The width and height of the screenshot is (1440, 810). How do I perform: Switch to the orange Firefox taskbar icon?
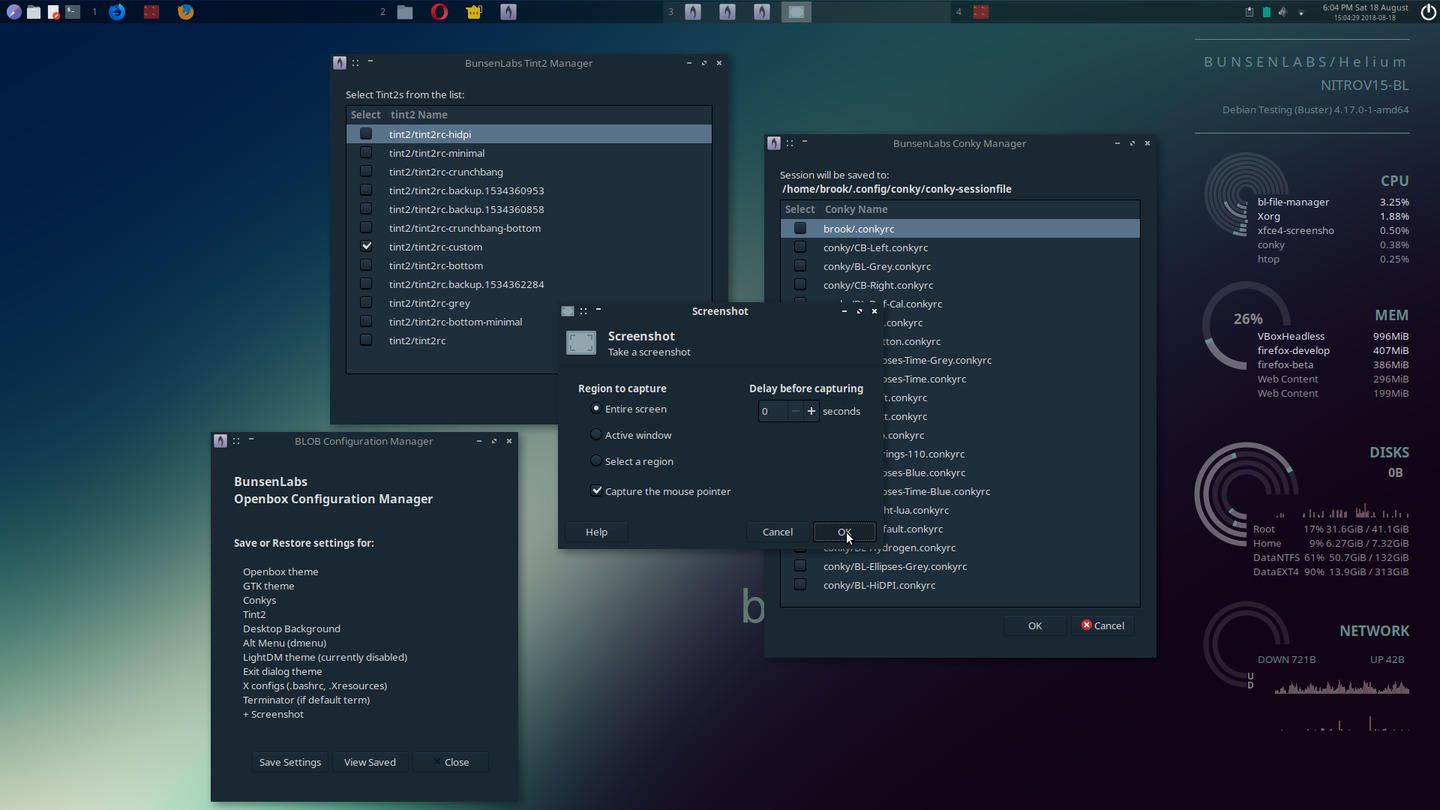[x=185, y=12]
